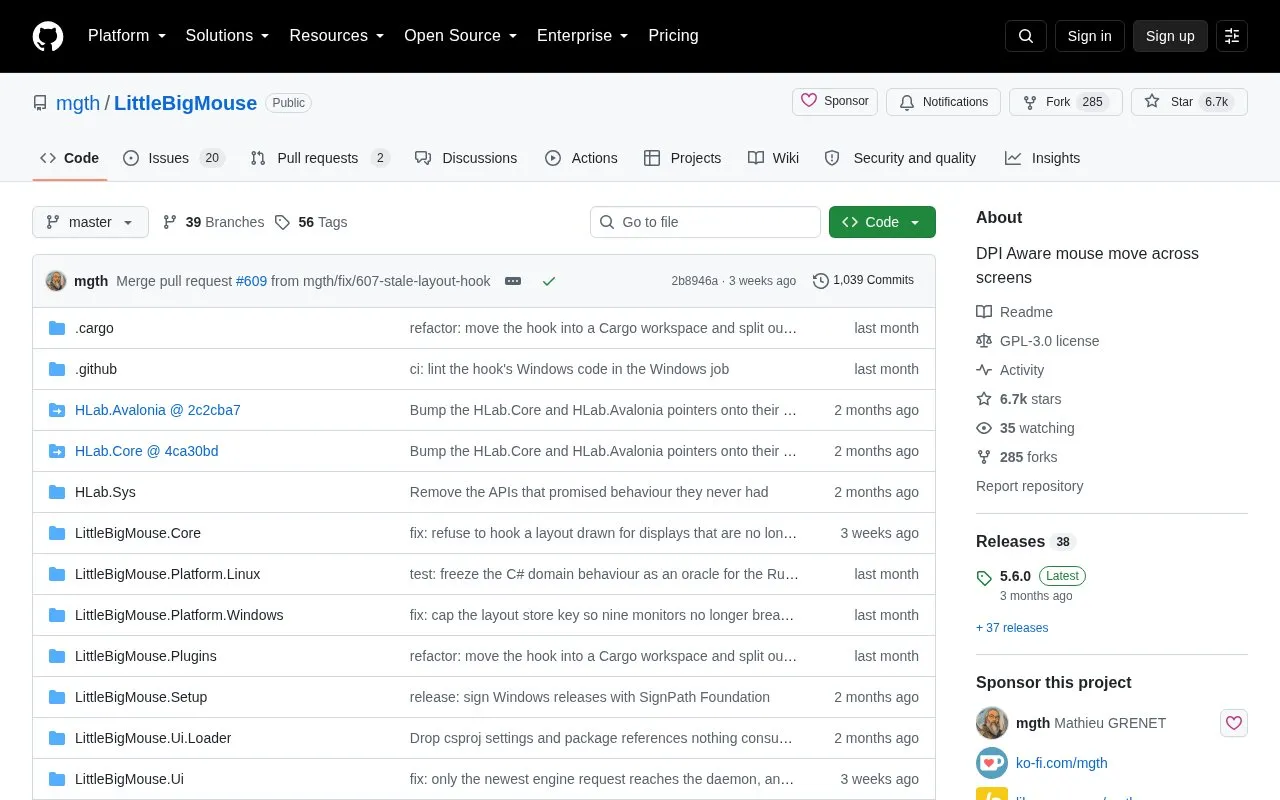Open the LittleBigMouse.Ui.Loader folder
This screenshot has width=1280, height=800.
(x=153, y=738)
